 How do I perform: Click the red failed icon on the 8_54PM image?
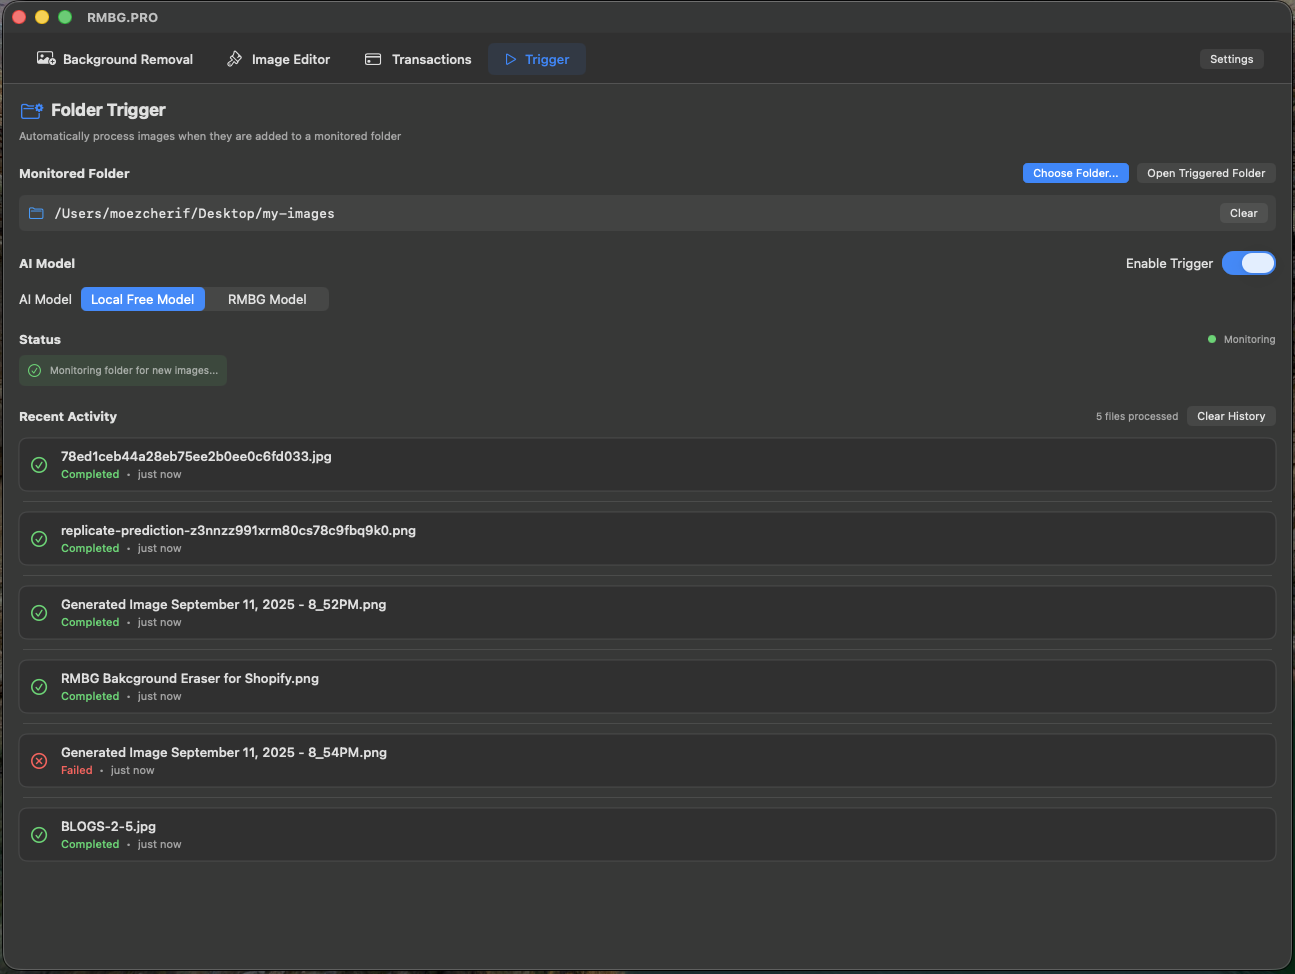click(x=39, y=761)
